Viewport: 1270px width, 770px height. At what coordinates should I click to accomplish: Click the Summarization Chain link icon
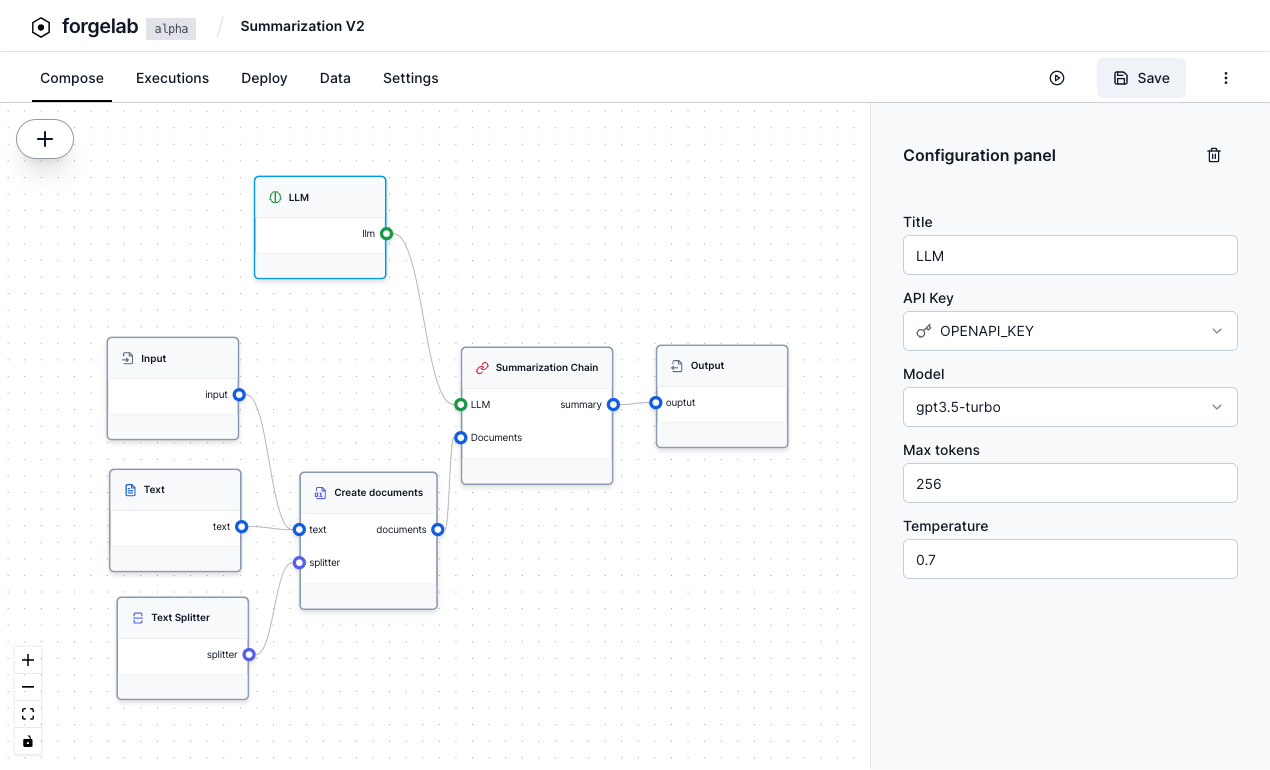click(483, 366)
